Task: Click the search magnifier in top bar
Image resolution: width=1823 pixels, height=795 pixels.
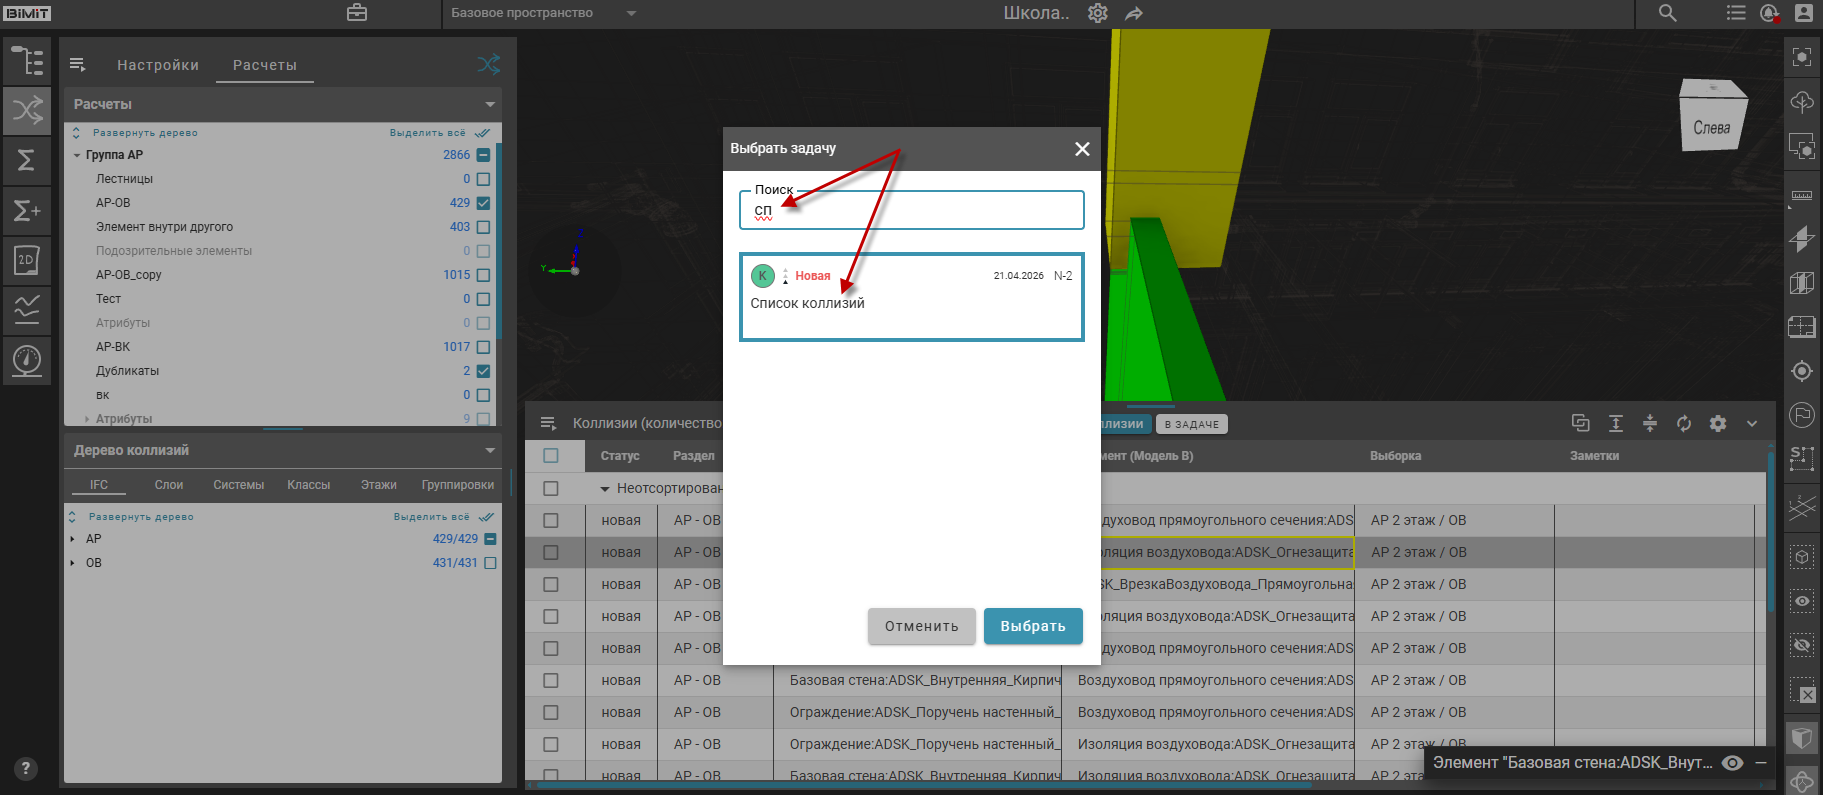Action: (1667, 13)
